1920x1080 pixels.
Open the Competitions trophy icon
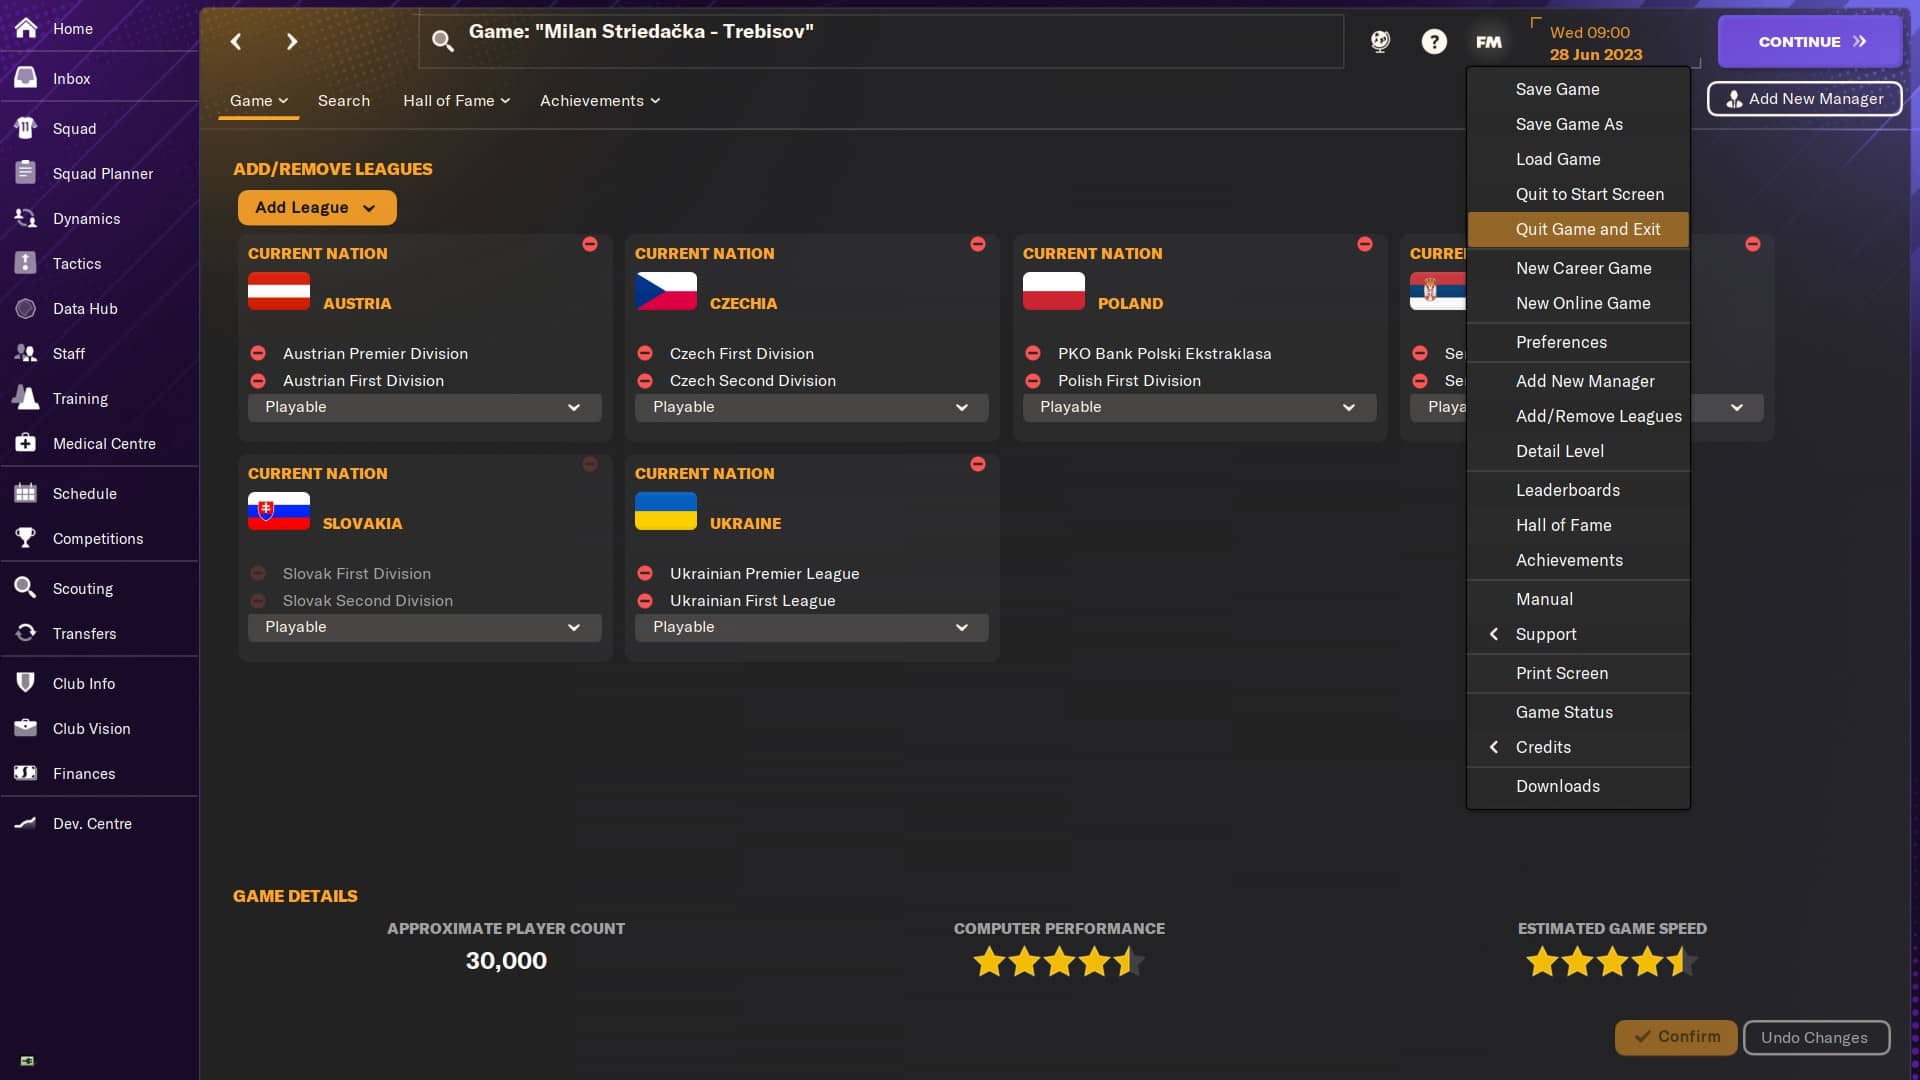(x=26, y=538)
